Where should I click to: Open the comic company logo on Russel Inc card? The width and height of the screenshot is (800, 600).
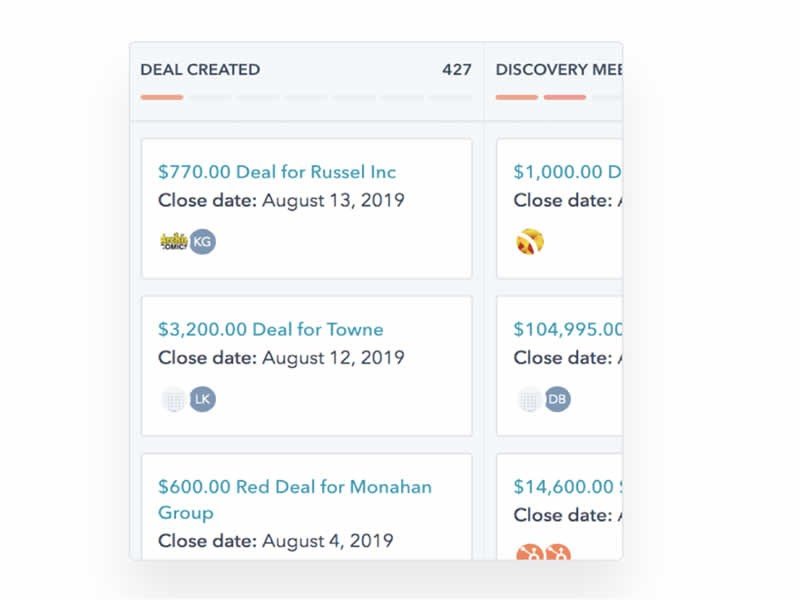(172, 240)
